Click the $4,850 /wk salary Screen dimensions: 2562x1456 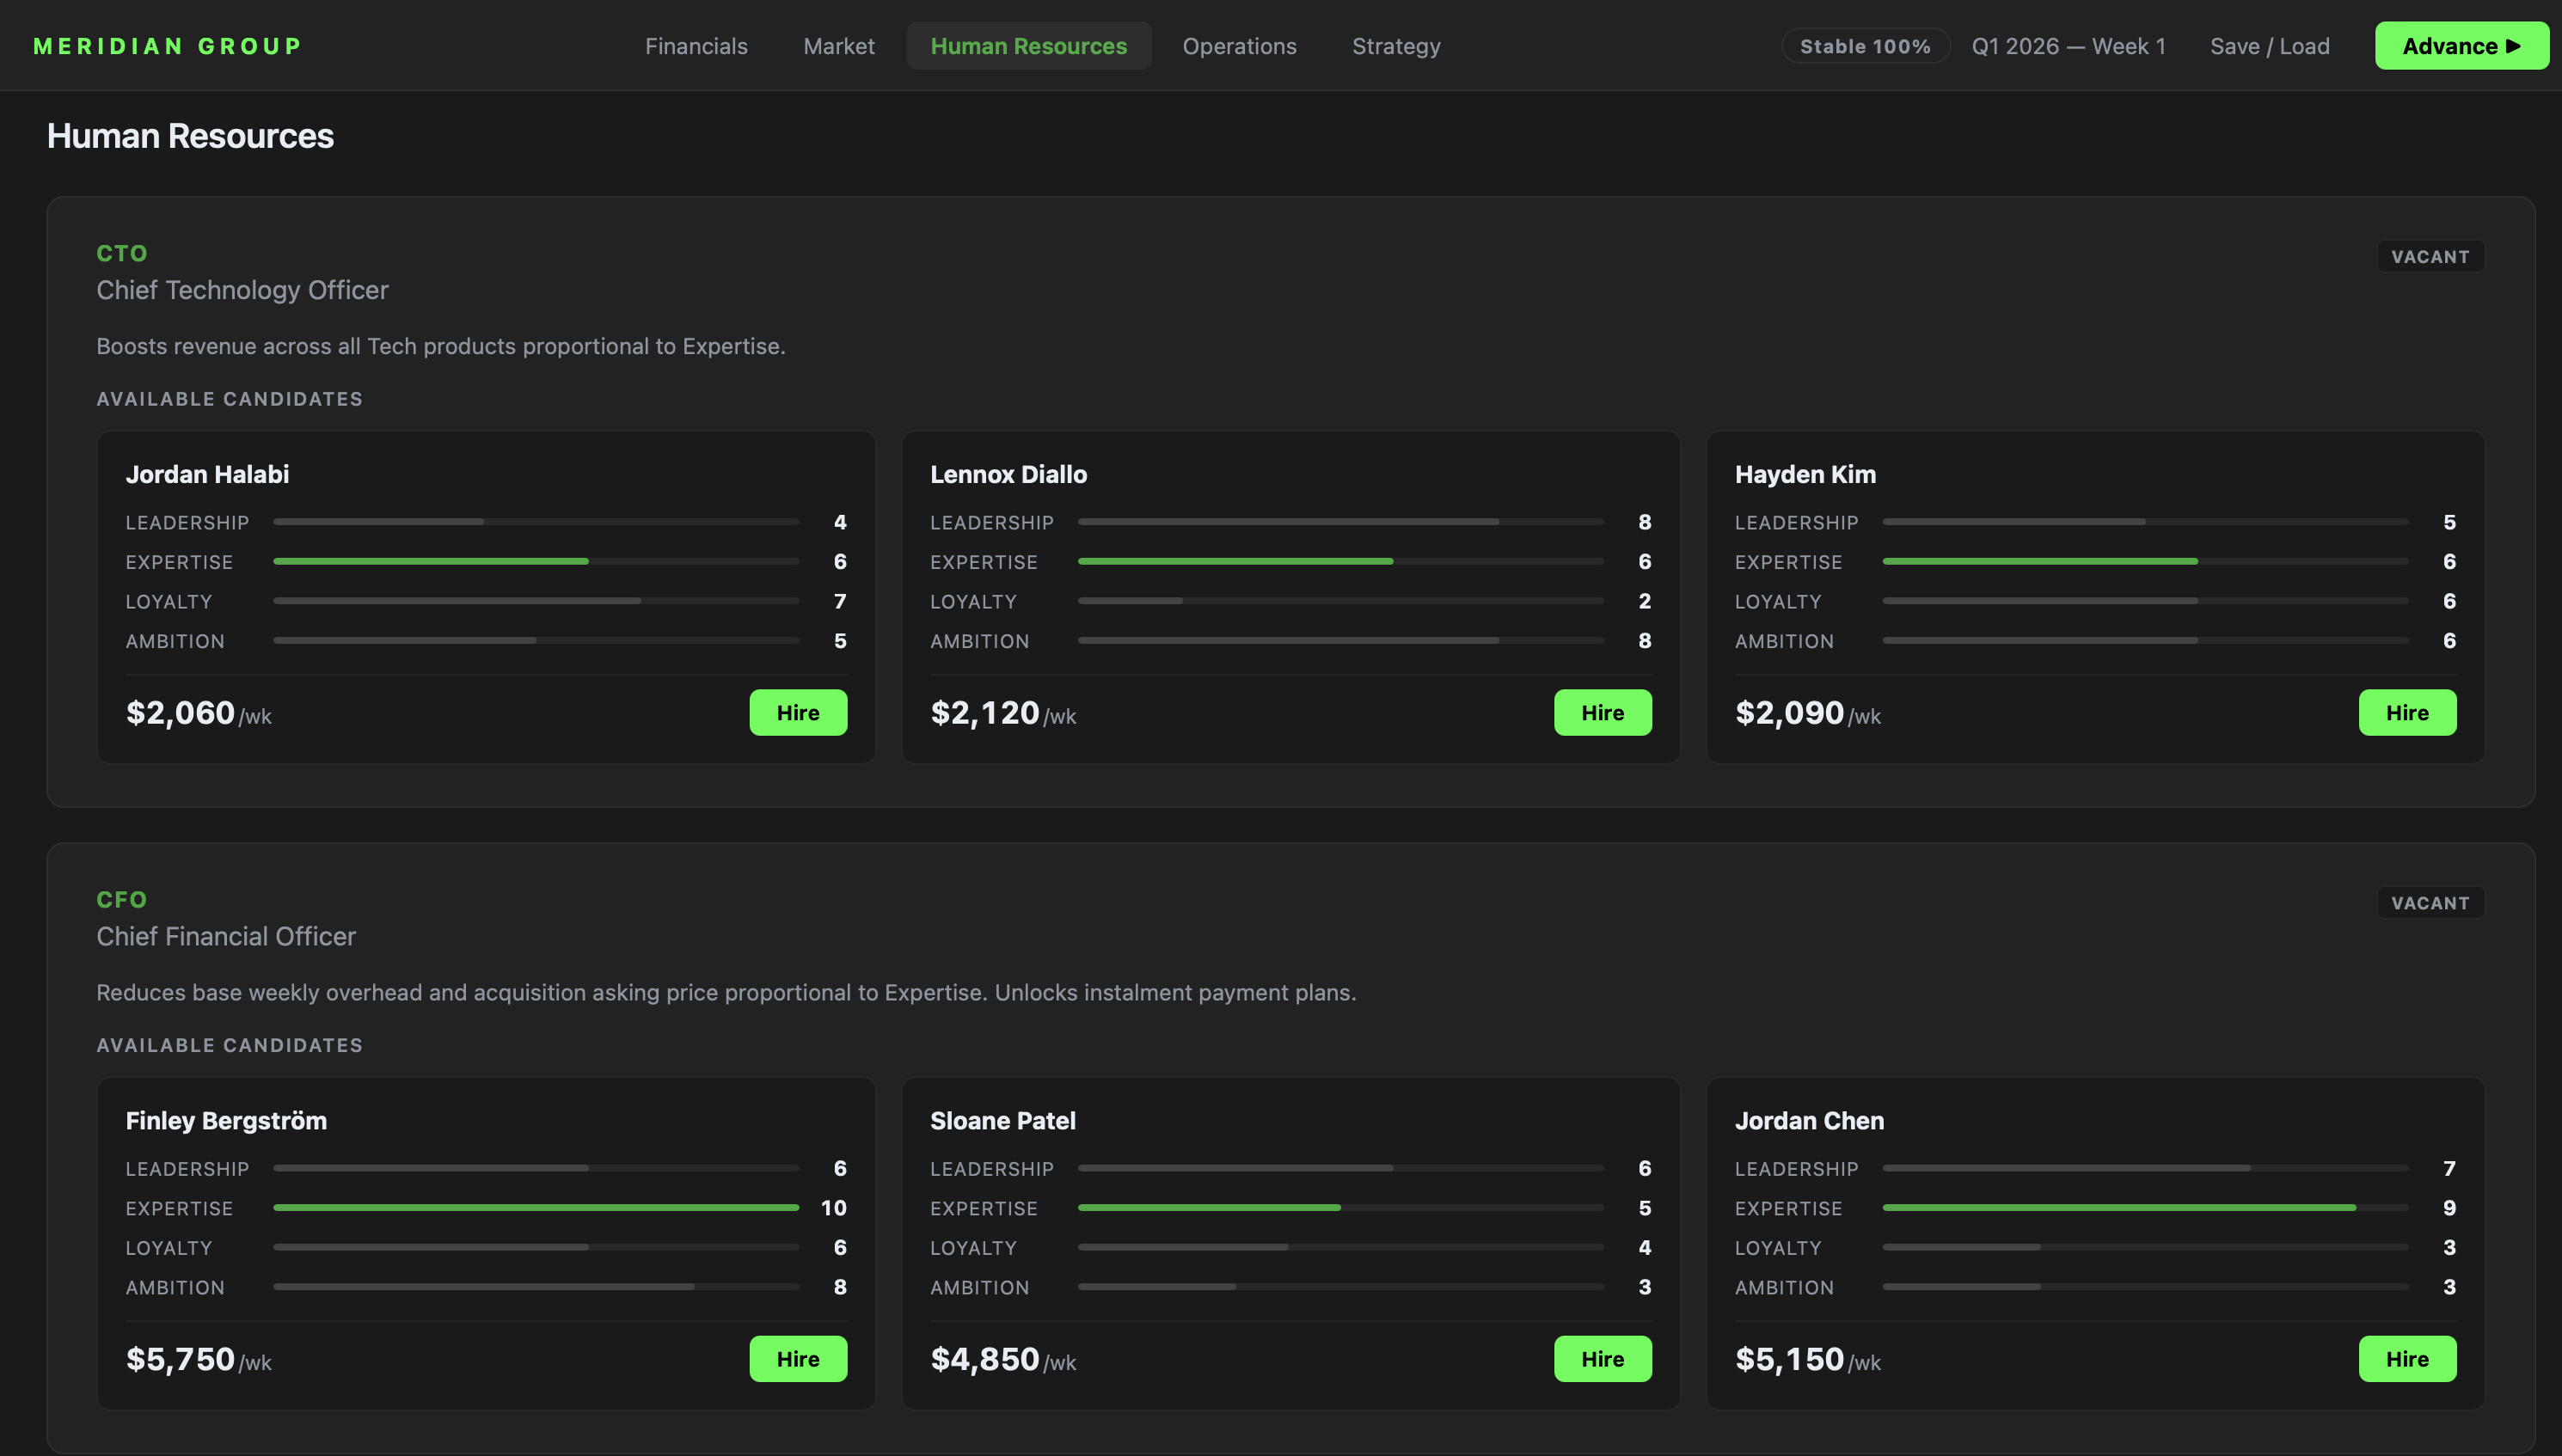[x=1003, y=1359]
